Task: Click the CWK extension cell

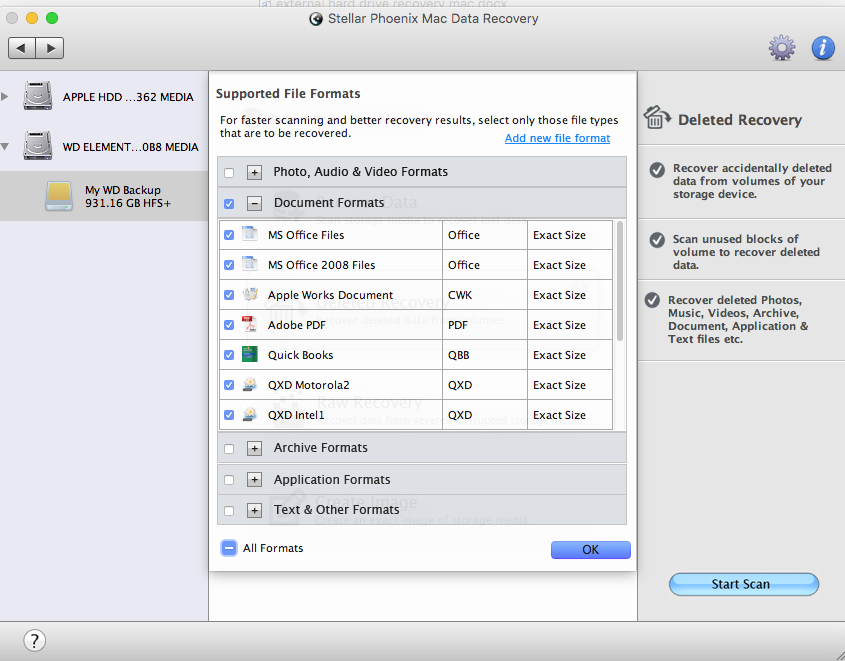Action: point(484,295)
